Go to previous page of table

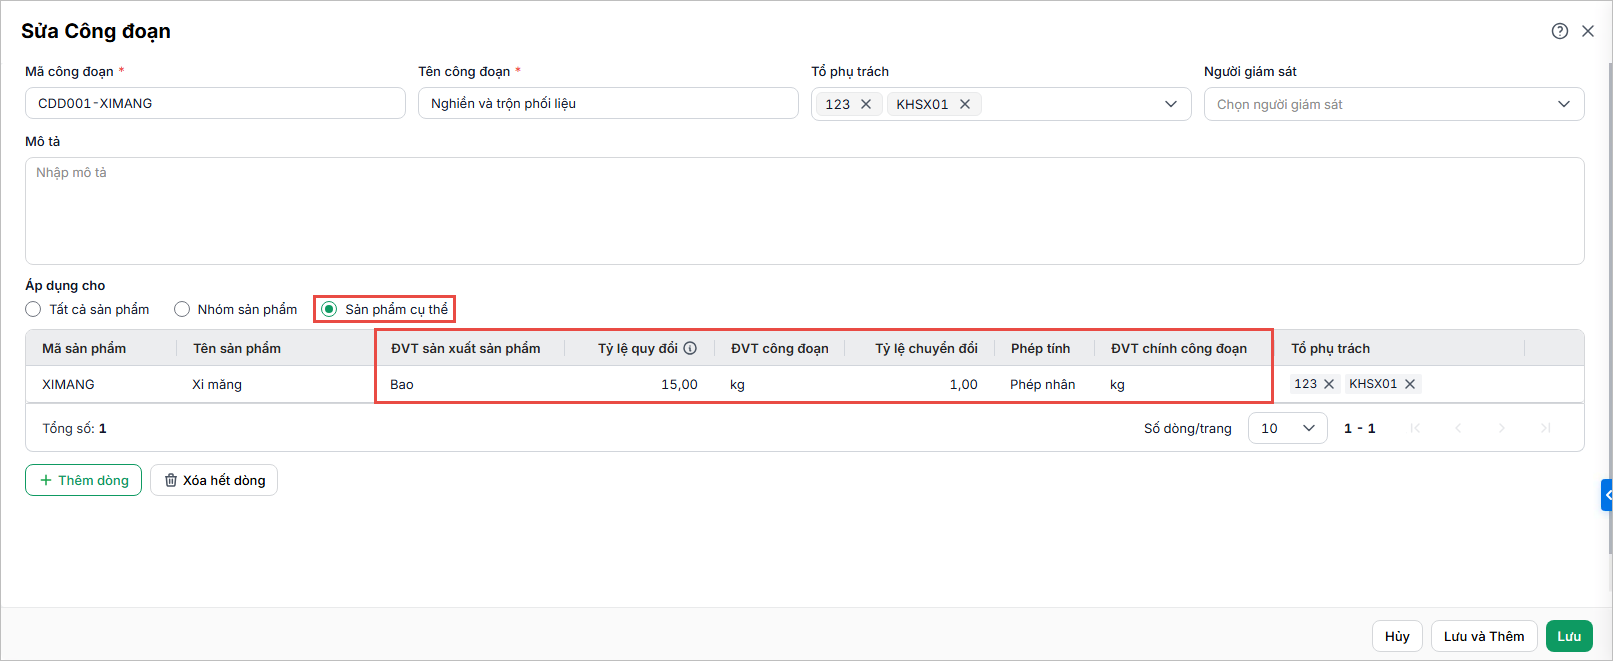[1458, 428]
